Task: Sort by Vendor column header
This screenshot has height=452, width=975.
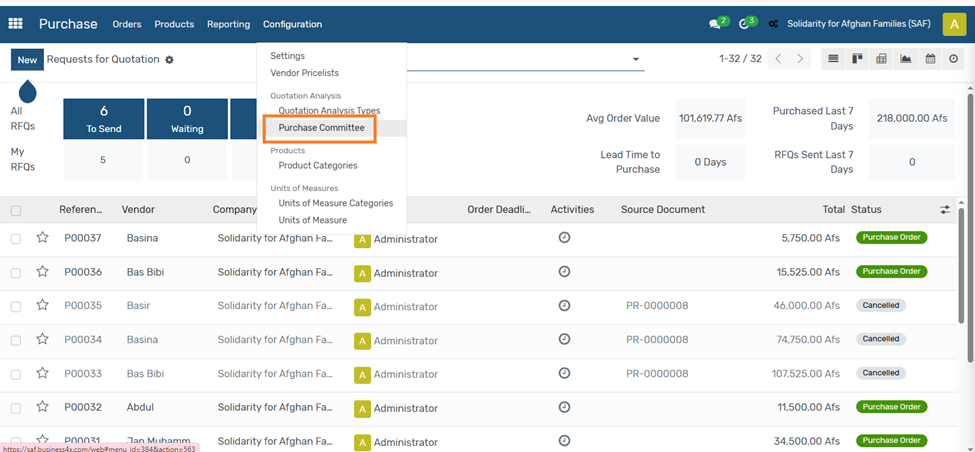Action: [x=138, y=210]
